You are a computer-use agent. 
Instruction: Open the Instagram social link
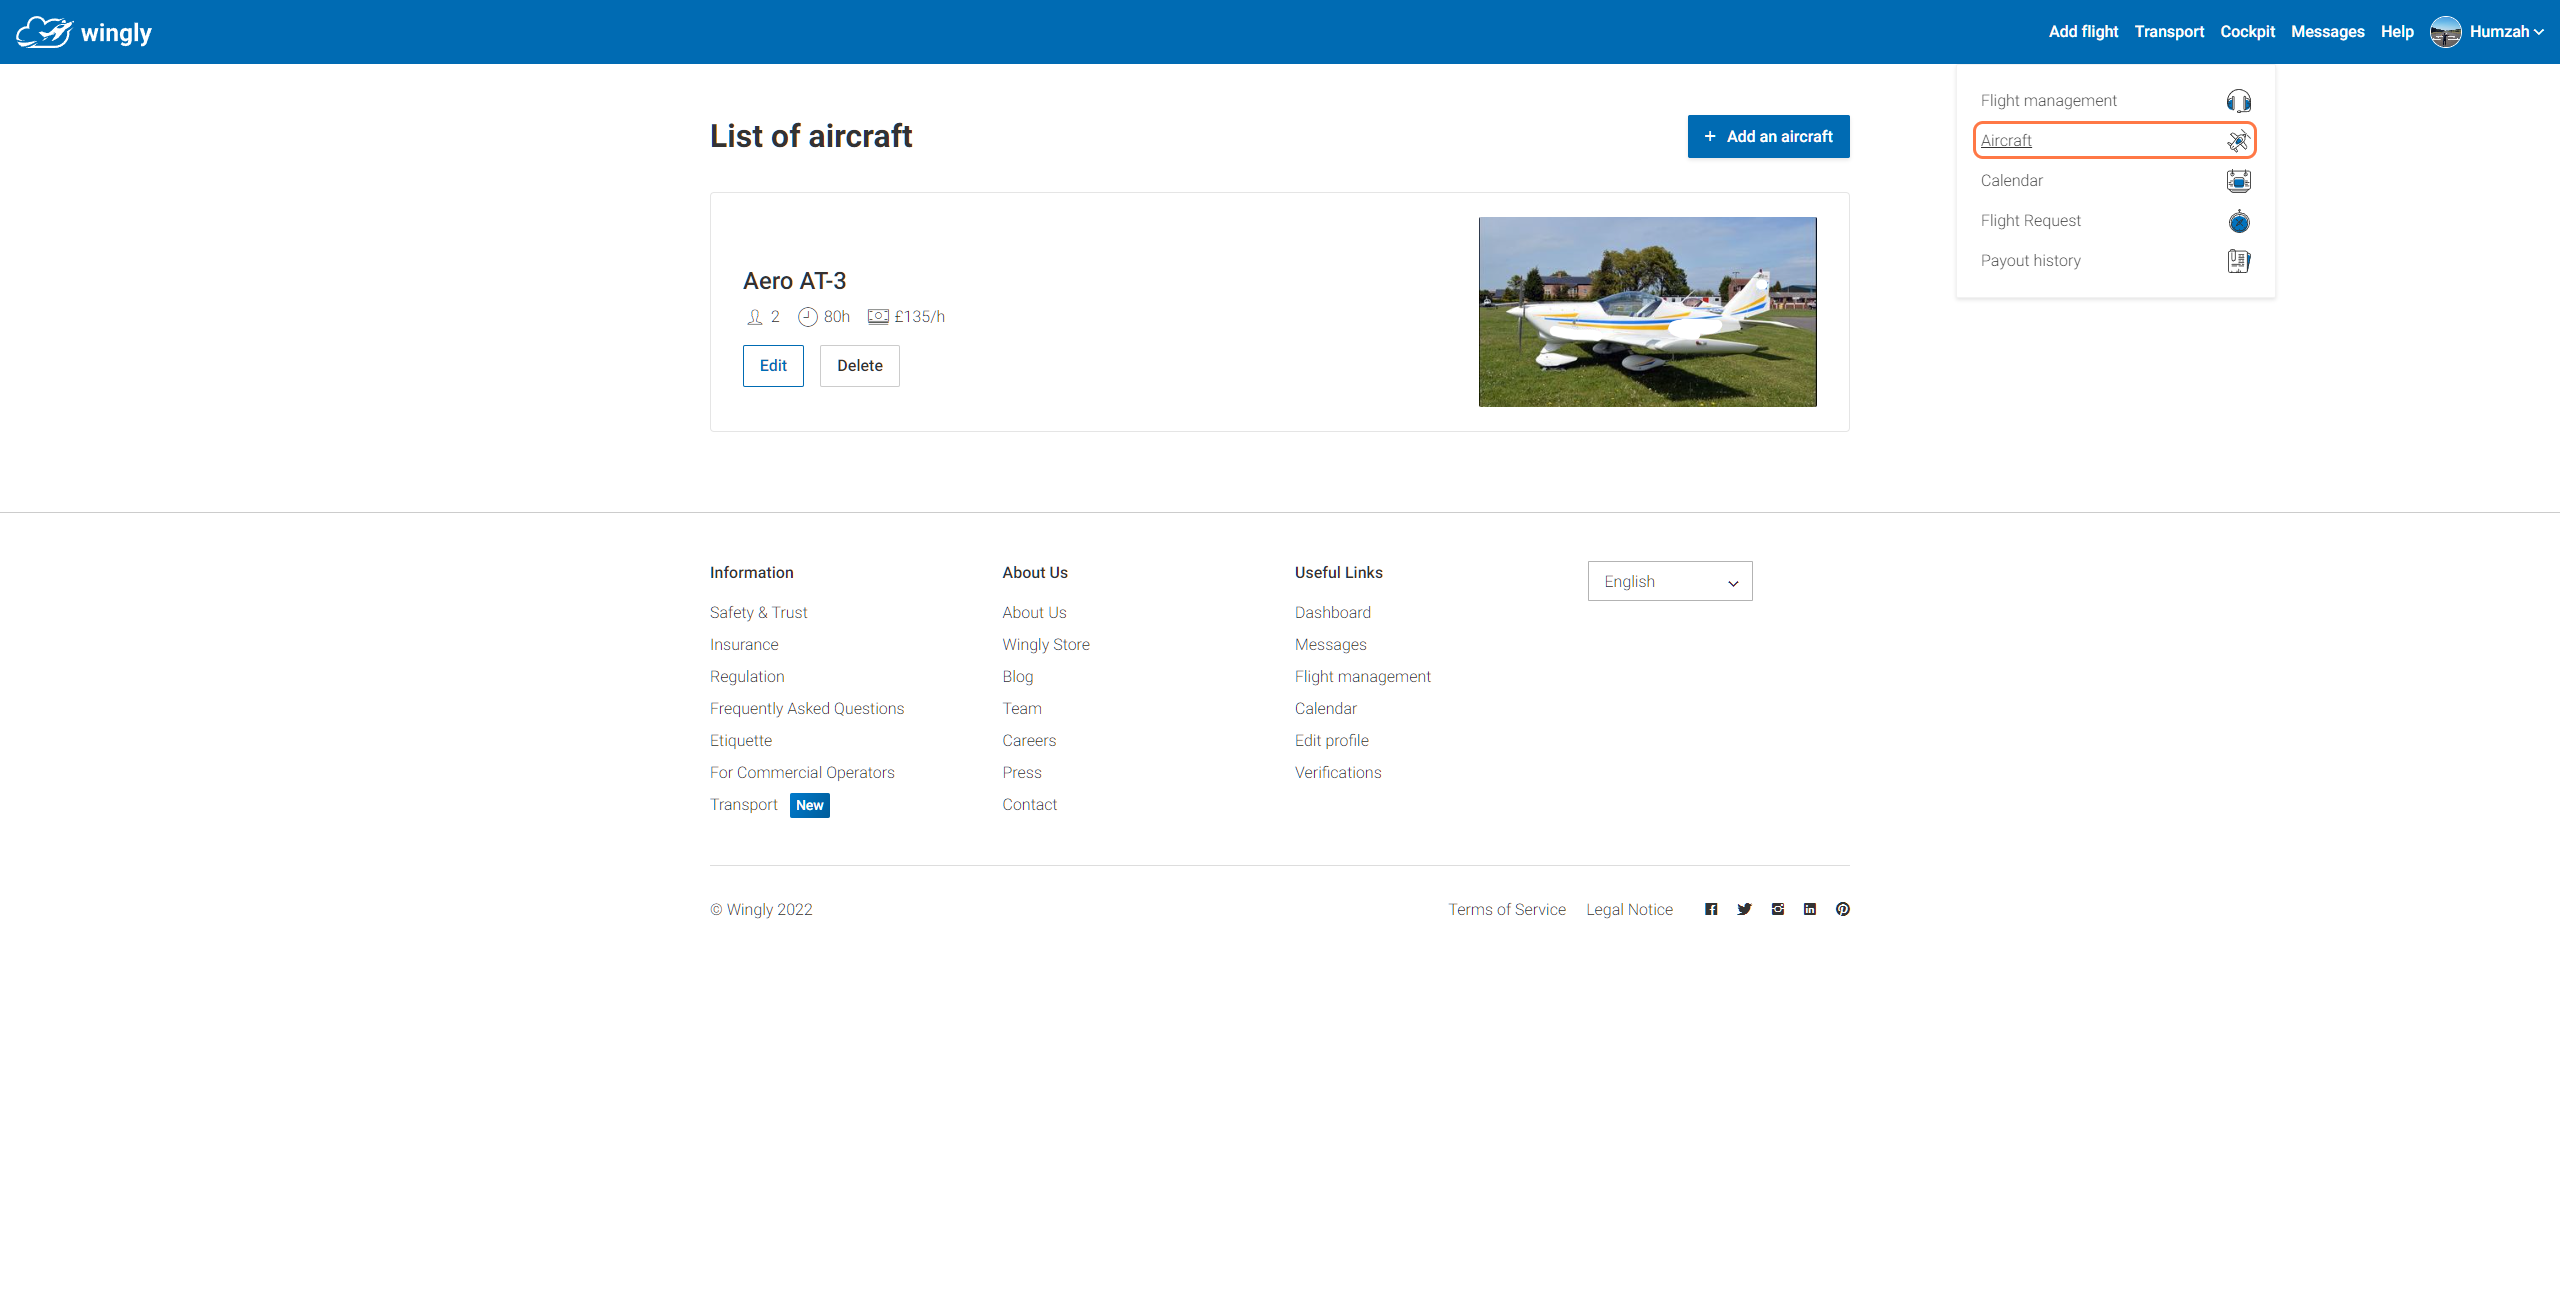click(x=1777, y=909)
